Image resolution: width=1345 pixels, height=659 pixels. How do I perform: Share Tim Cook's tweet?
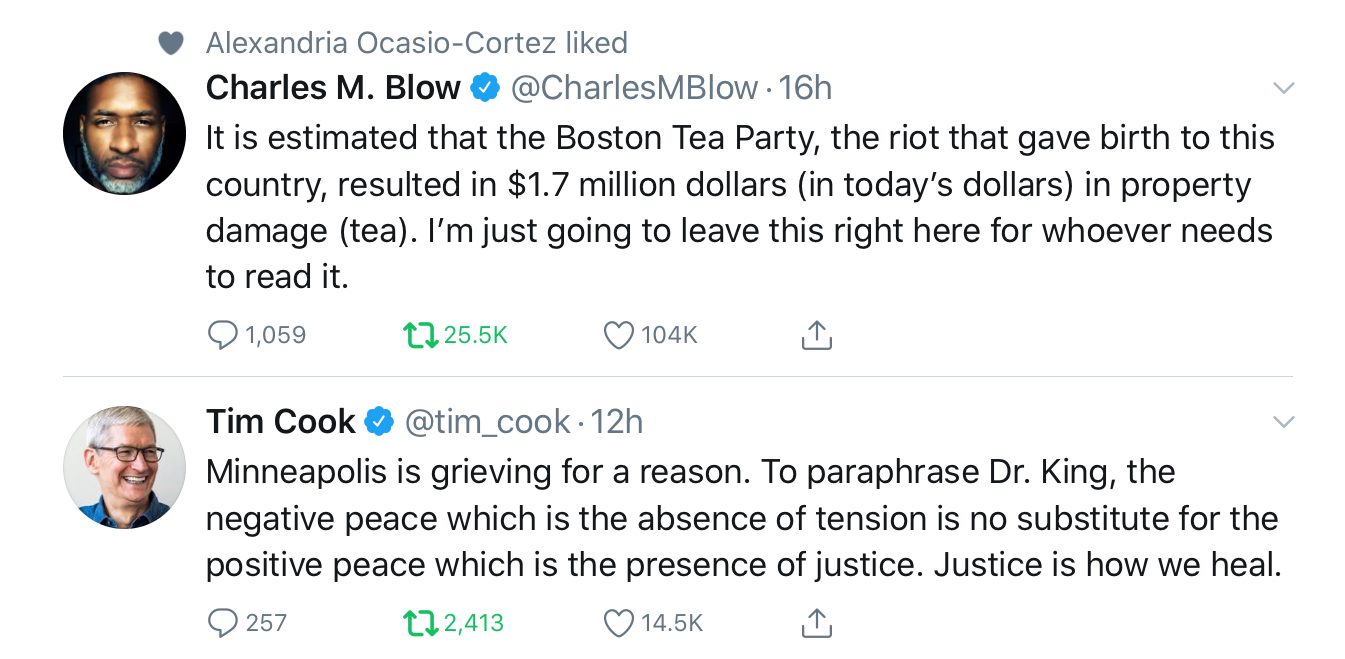[x=816, y=623]
